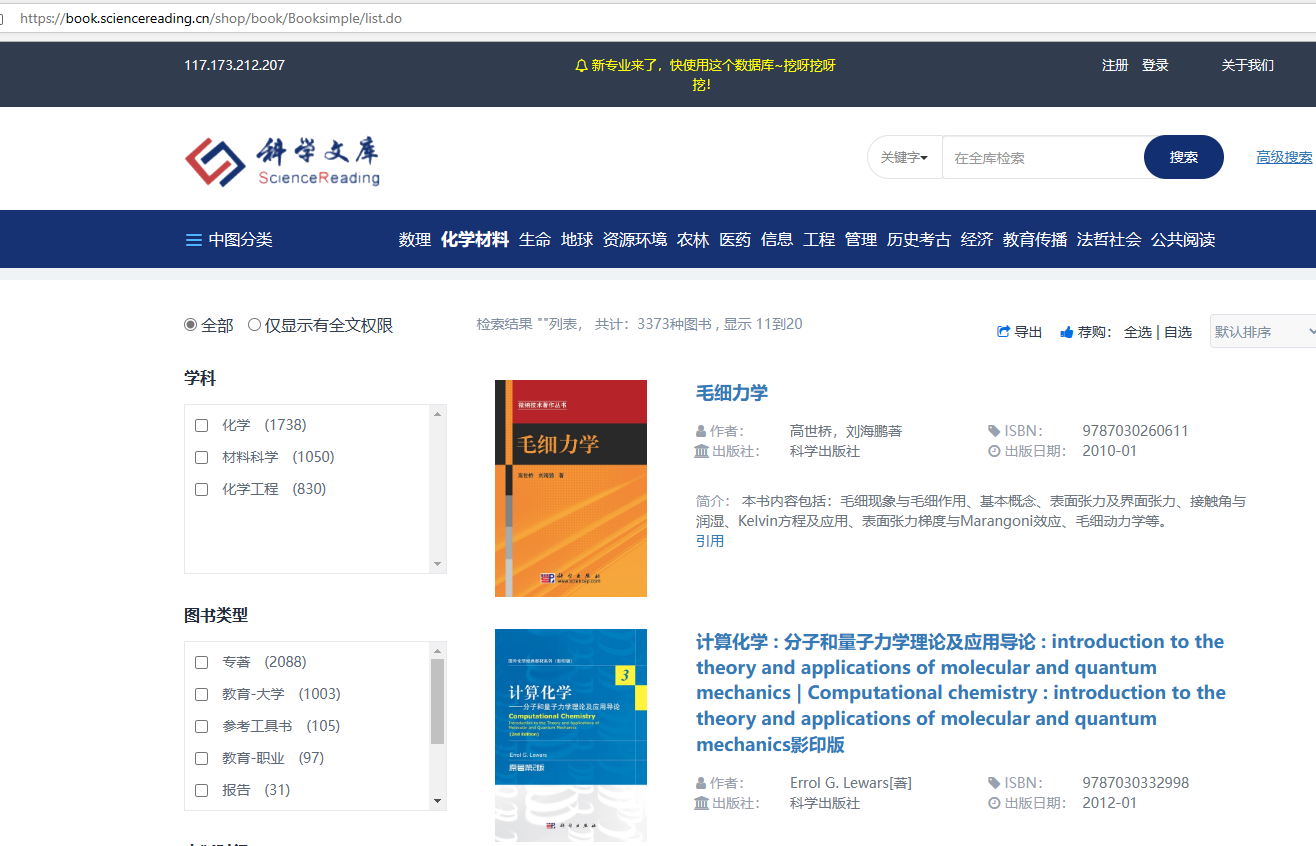Click the 荐购 thumbs-up icon
This screenshot has width=1316, height=846.
[x=1067, y=332]
